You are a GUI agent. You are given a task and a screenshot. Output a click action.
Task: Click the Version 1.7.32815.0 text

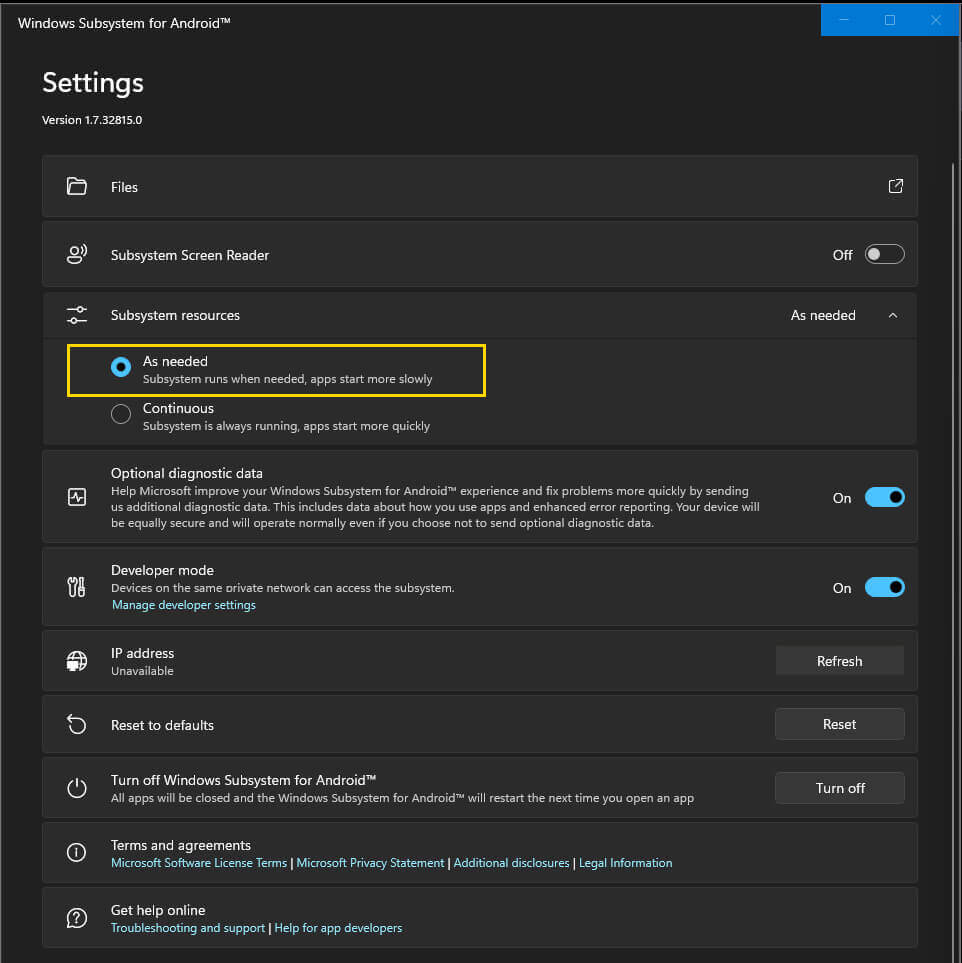[92, 120]
